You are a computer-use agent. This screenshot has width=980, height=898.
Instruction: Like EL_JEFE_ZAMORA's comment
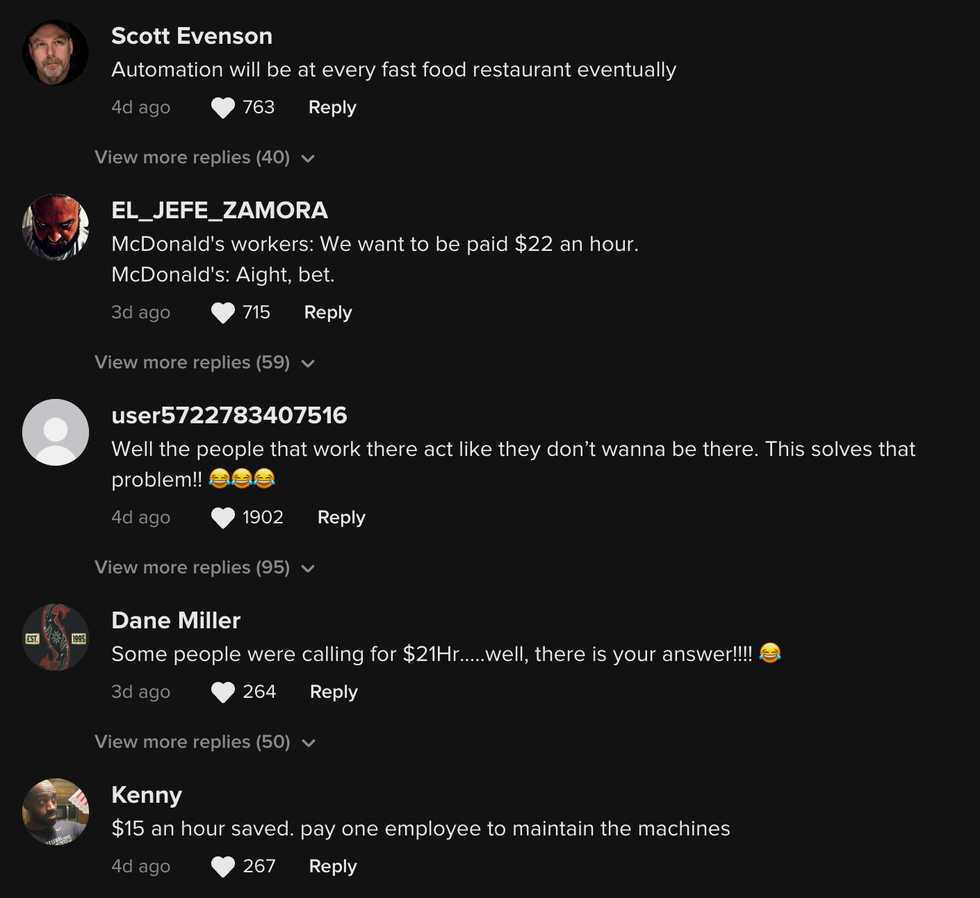pyautogui.click(x=223, y=312)
